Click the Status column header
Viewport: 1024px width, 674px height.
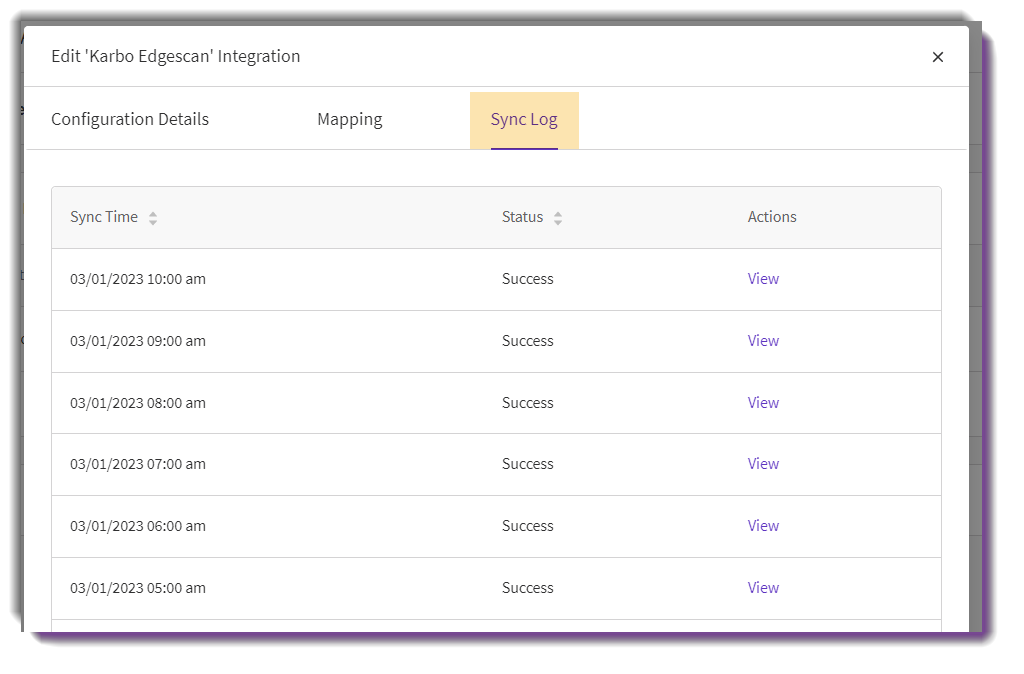(x=522, y=217)
